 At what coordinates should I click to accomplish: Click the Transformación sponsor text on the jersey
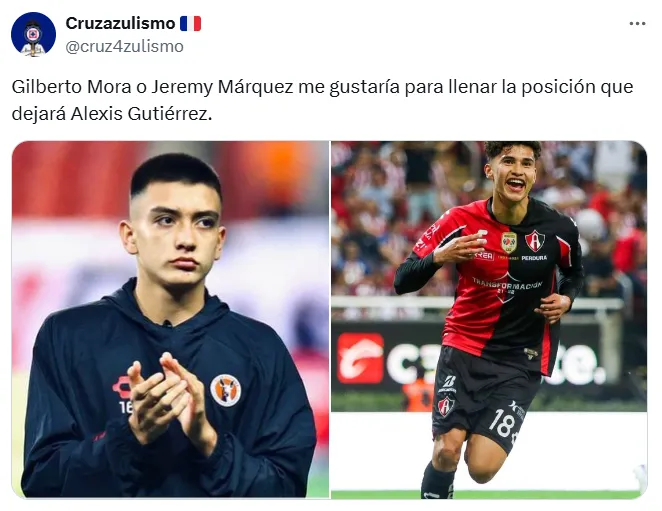[507, 284]
